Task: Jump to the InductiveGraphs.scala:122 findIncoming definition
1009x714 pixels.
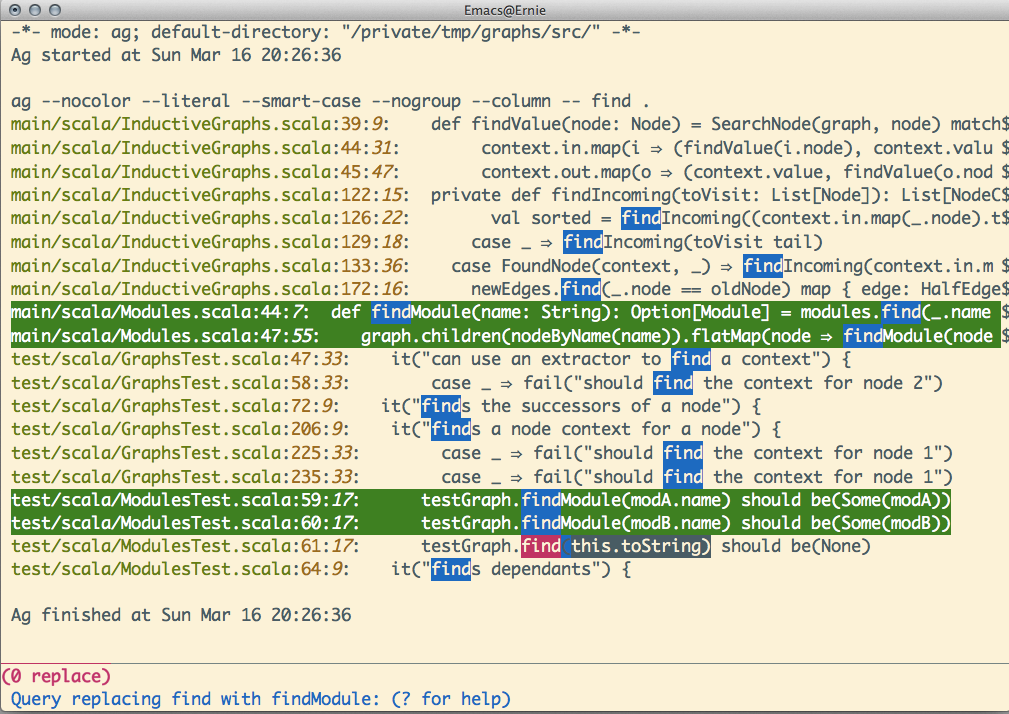Action: point(188,195)
